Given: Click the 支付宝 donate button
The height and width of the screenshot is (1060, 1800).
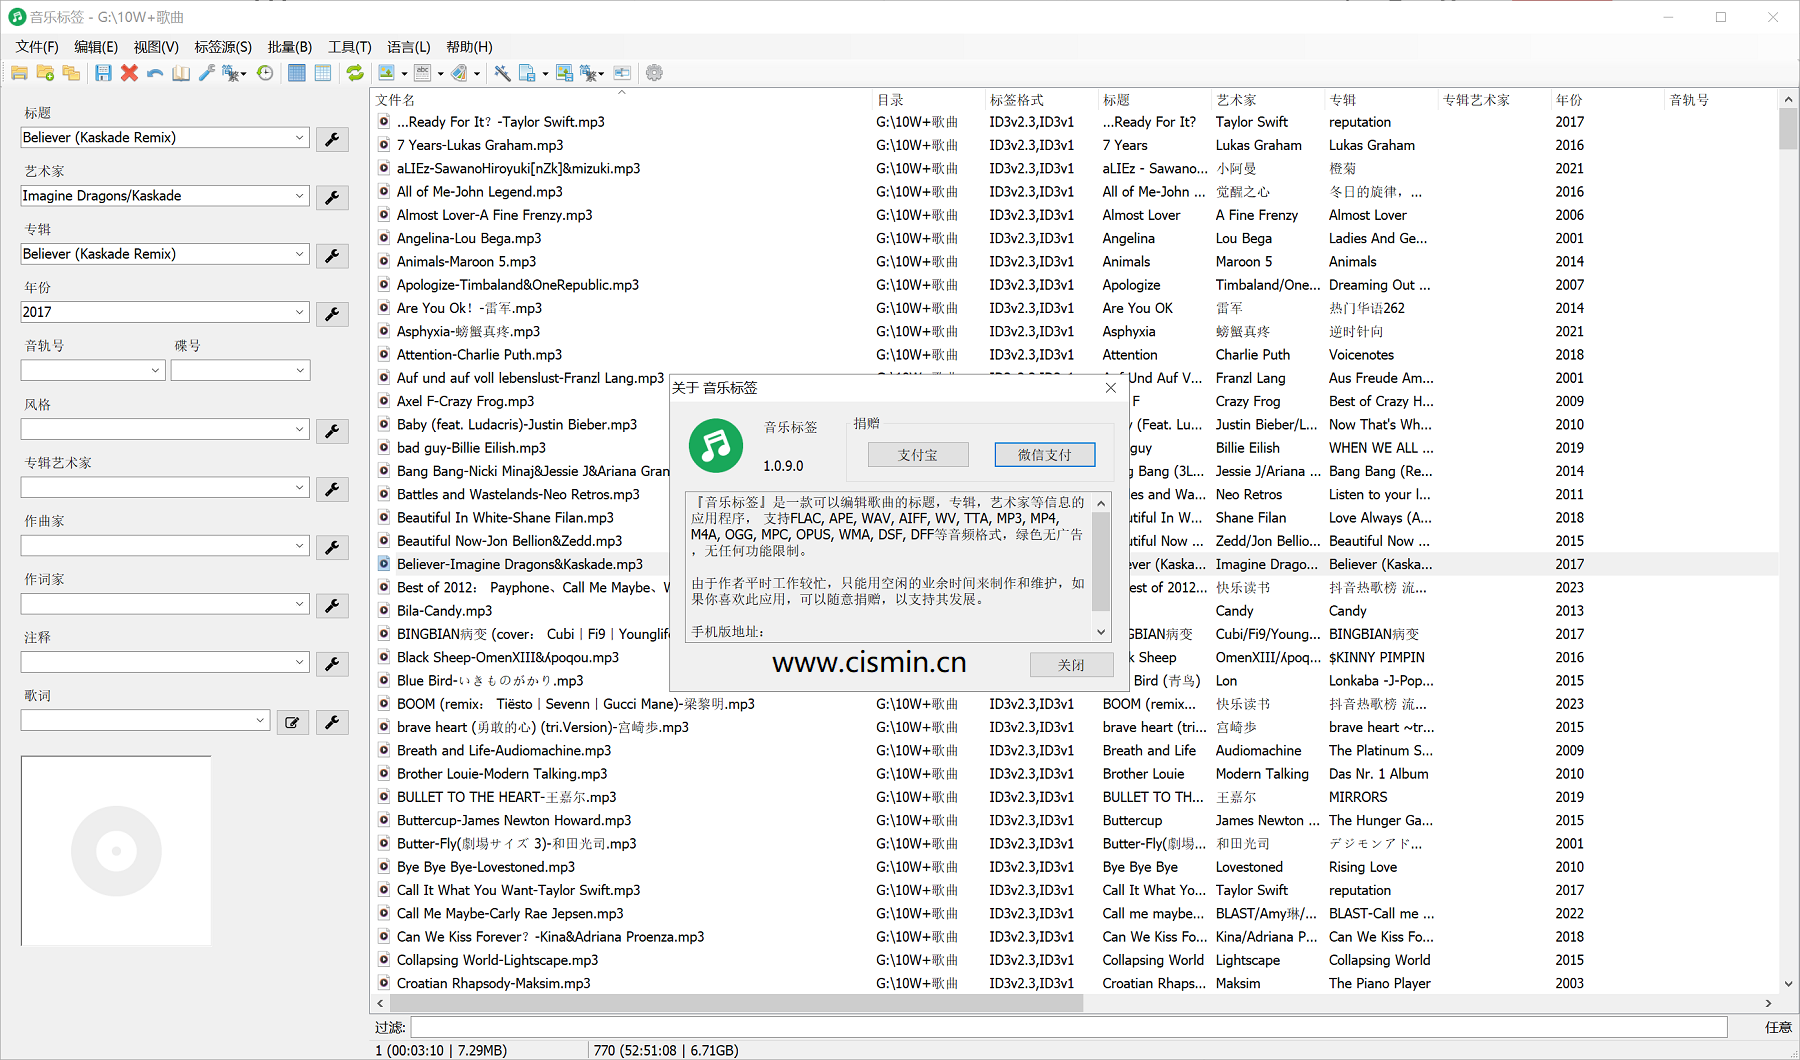Looking at the screenshot, I should point(917,455).
